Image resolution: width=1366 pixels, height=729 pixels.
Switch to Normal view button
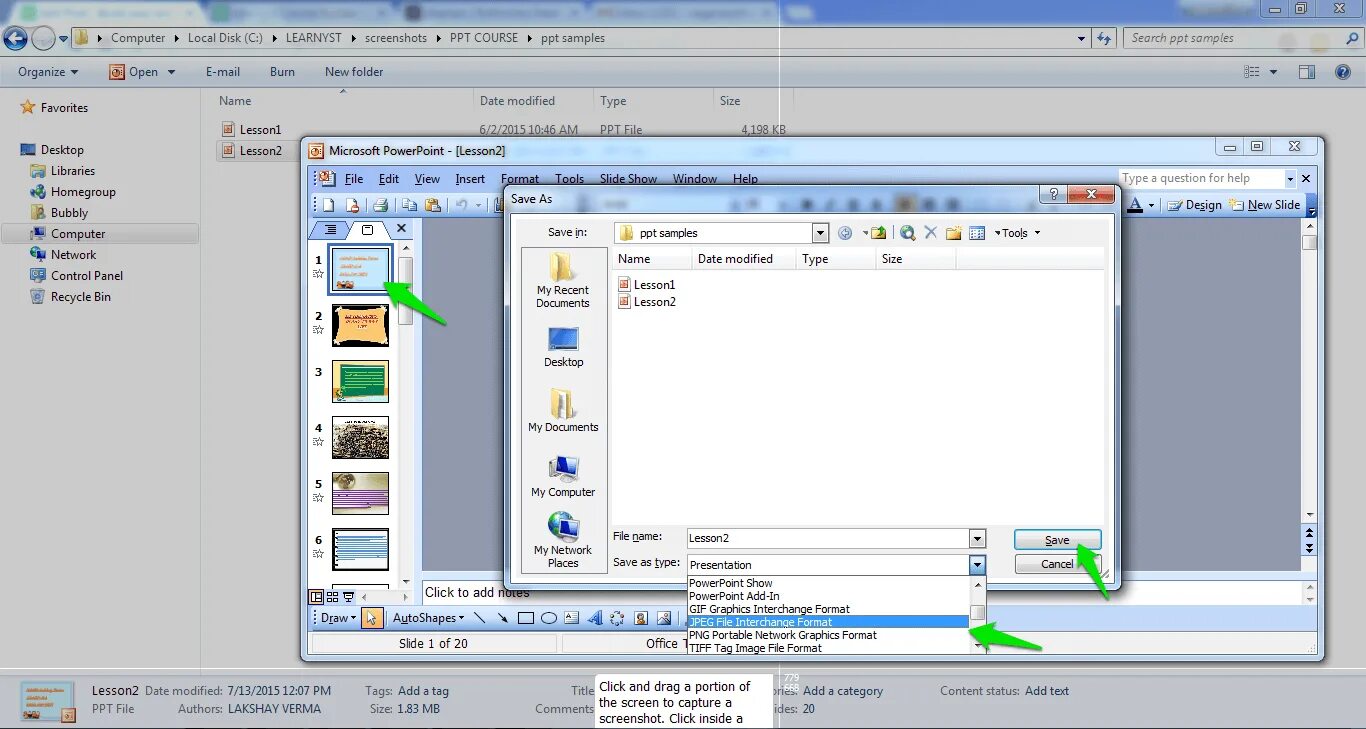click(x=317, y=597)
